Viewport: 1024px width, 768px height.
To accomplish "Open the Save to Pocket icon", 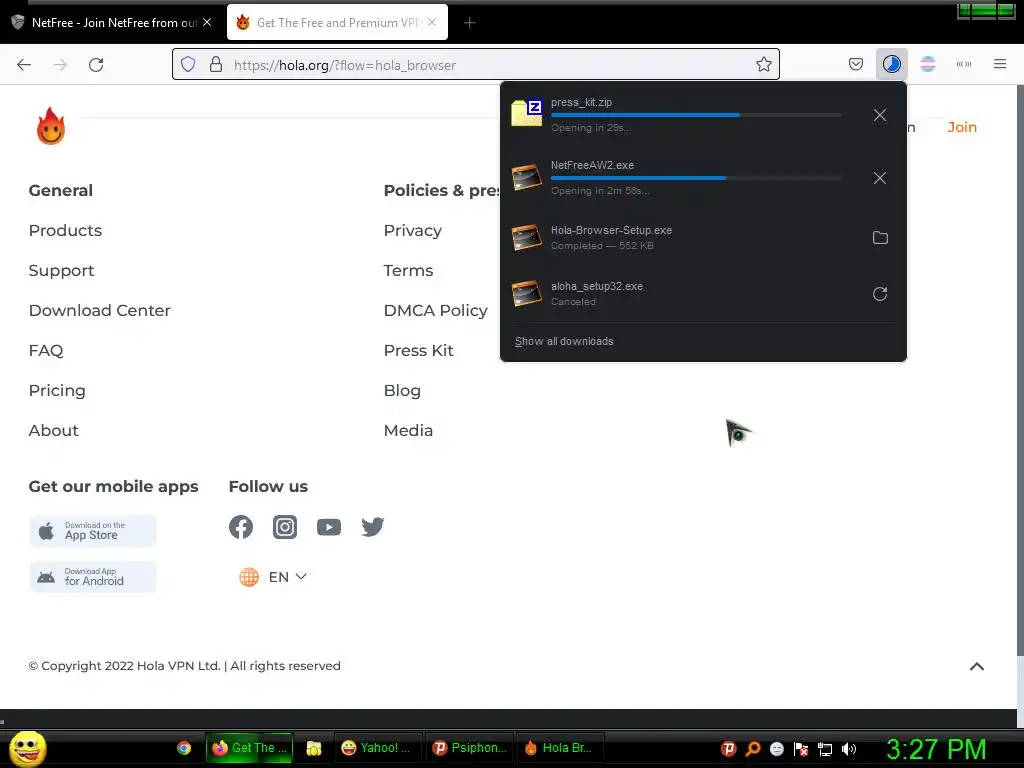I will [856, 65].
